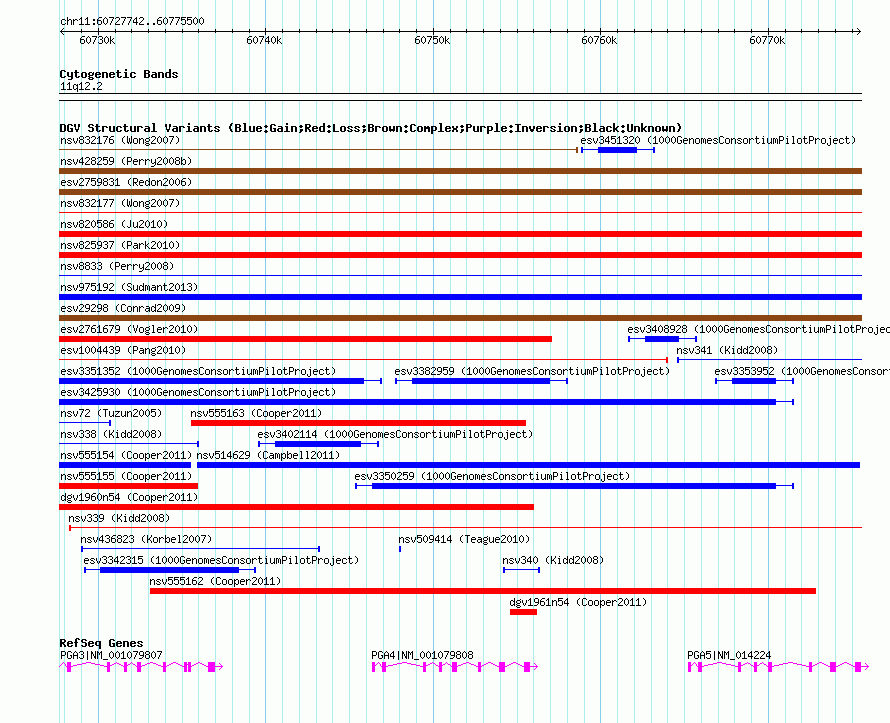Open dgv1961n54 (Cooper2011) label
Image resolution: width=890 pixels, height=723 pixels.
[x=578, y=602]
